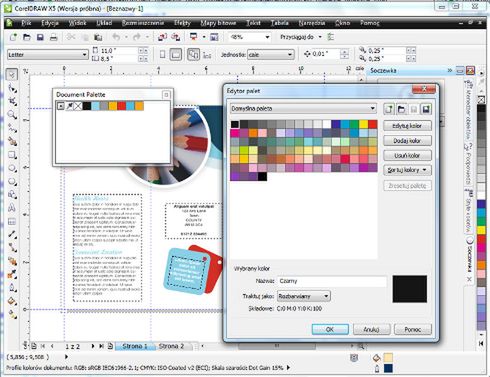
Task: Click the Nazwa color name field
Action: 332,281
